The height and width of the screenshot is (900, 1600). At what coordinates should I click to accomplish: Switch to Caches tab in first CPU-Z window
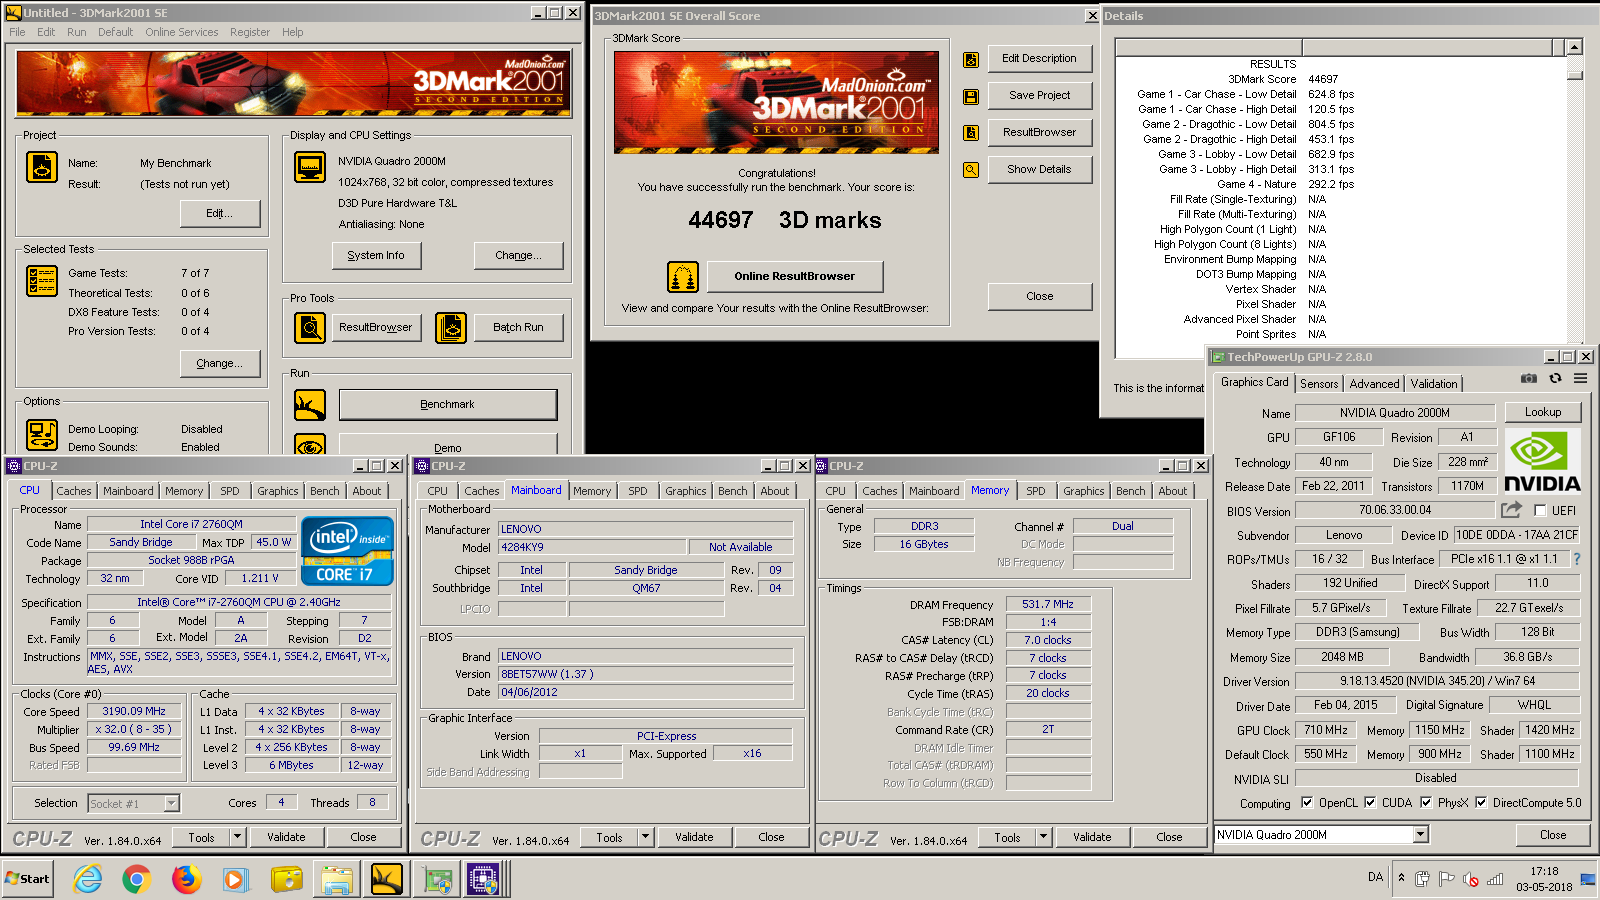[74, 491]
